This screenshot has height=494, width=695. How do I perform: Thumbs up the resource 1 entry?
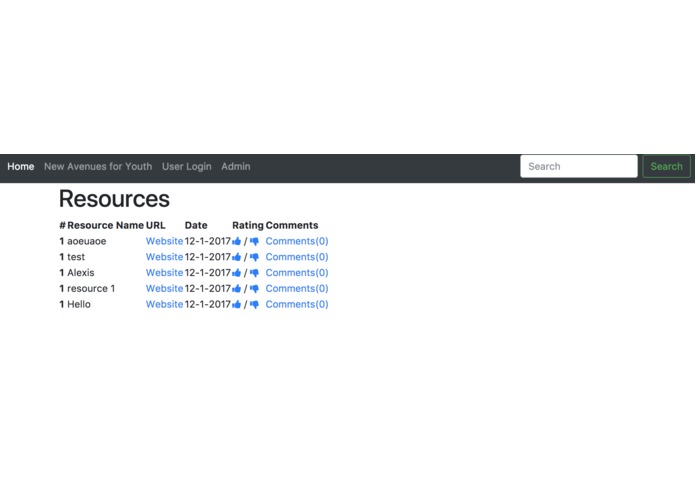(x=237, y=289)
